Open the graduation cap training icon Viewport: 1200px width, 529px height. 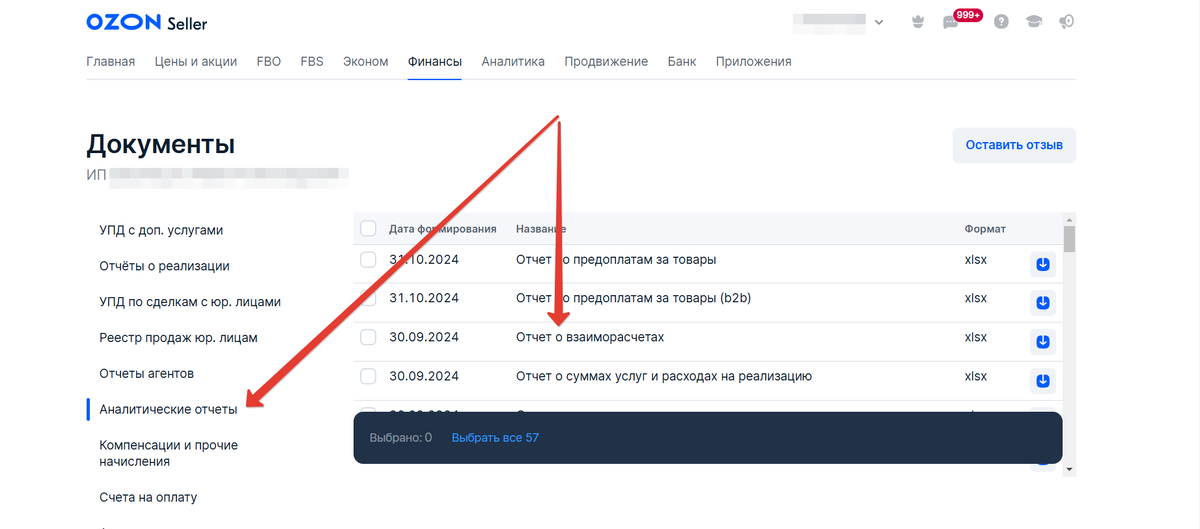coord(1034,22)
